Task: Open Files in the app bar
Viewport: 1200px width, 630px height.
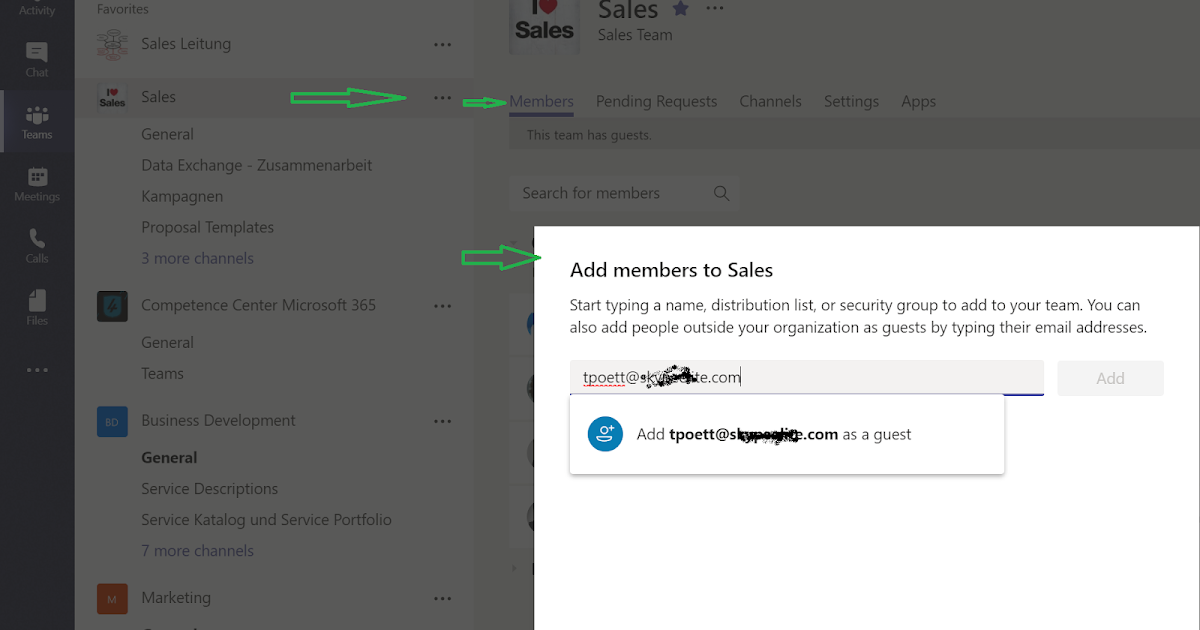Action: (x=37, y=307)
